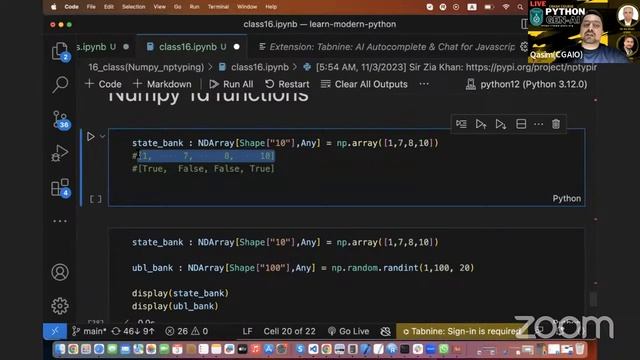The width and height of the screenshot is (640, 360).
Task: Split the cell using cell toolbar icon
Action: coord(521,124)
